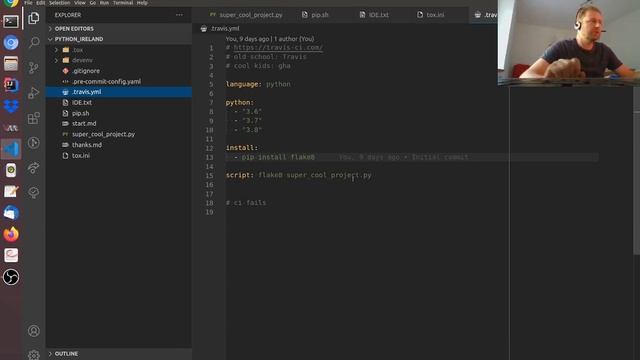The width and height of the screenshot is (640, 360).
Task: Click the .travis.yml breadcrumb
Action: (x=225, y=29)
